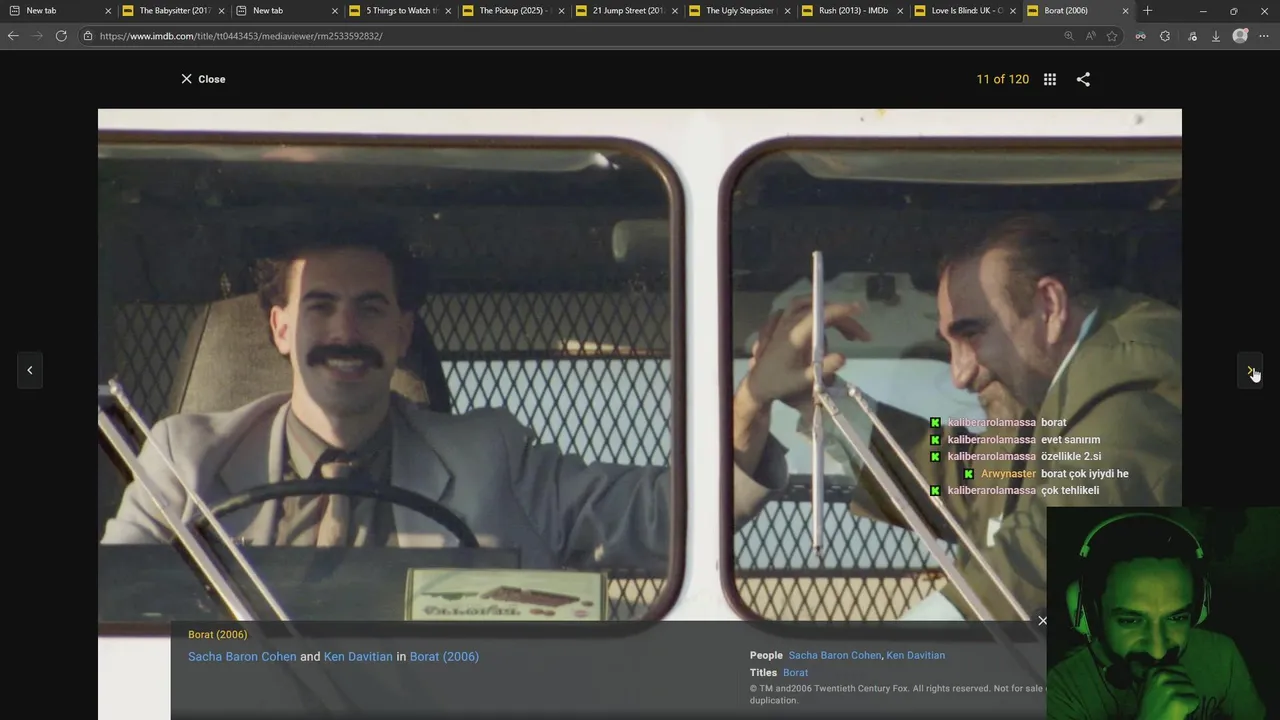Close the 21 Jump Street tab

pyautogui.click(x=674, y=11)
